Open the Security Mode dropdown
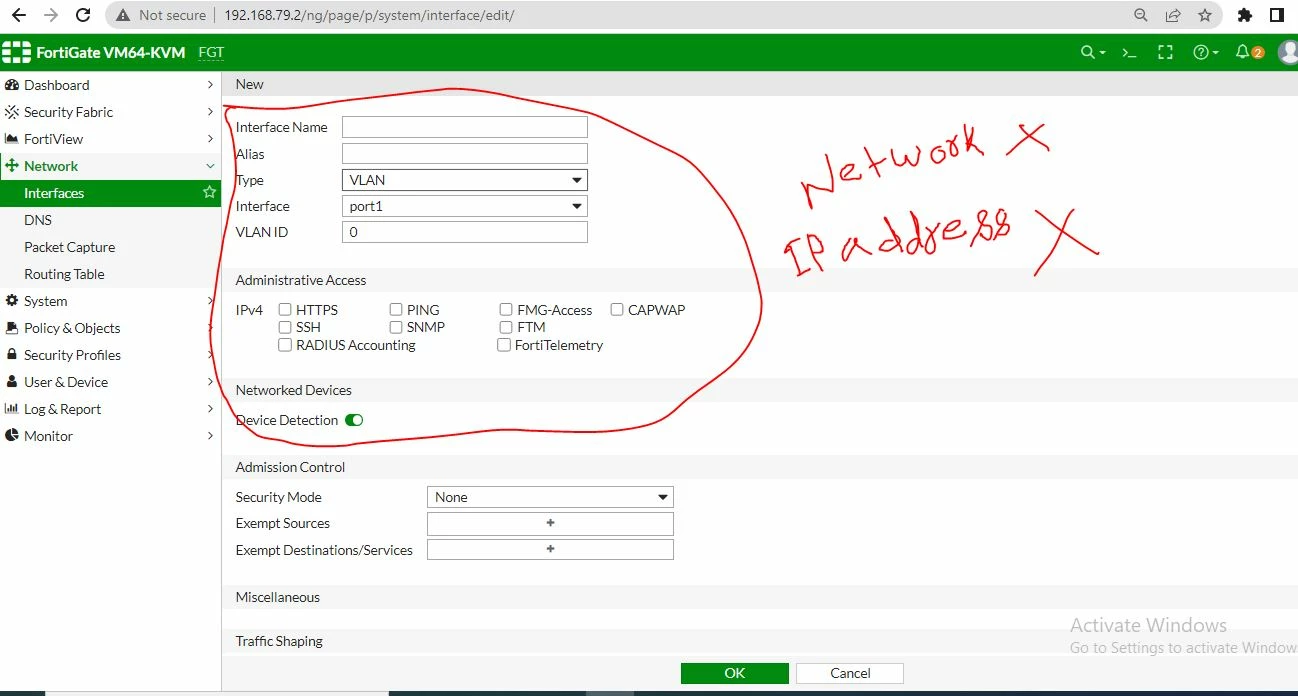Viewport: 1298px width, 696px height. (x=550, y=497)
